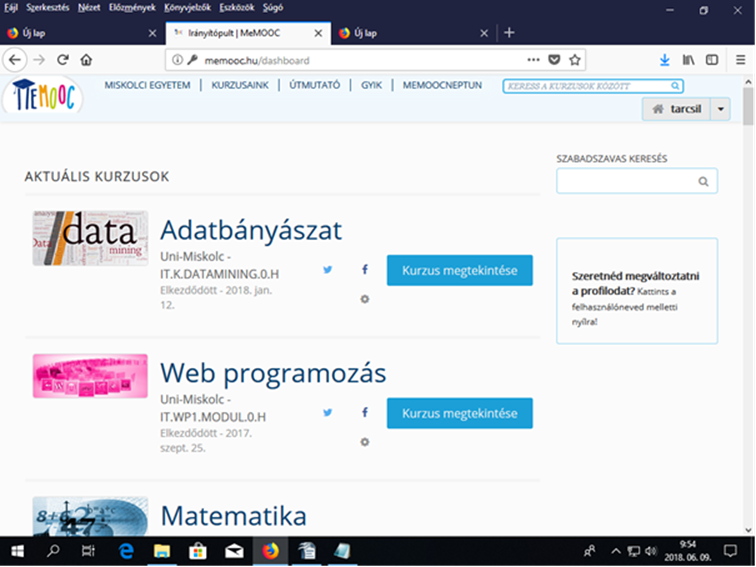Viewport: 756px width, 567px height.
Task: Open the Mail app from the taskbar
Action: (234, 551)
